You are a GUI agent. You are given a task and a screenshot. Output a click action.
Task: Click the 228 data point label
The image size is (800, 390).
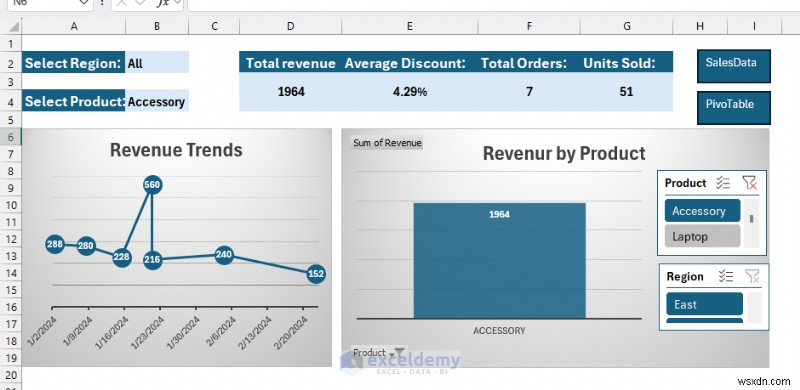pyautogui.click(x=121, y=257)
